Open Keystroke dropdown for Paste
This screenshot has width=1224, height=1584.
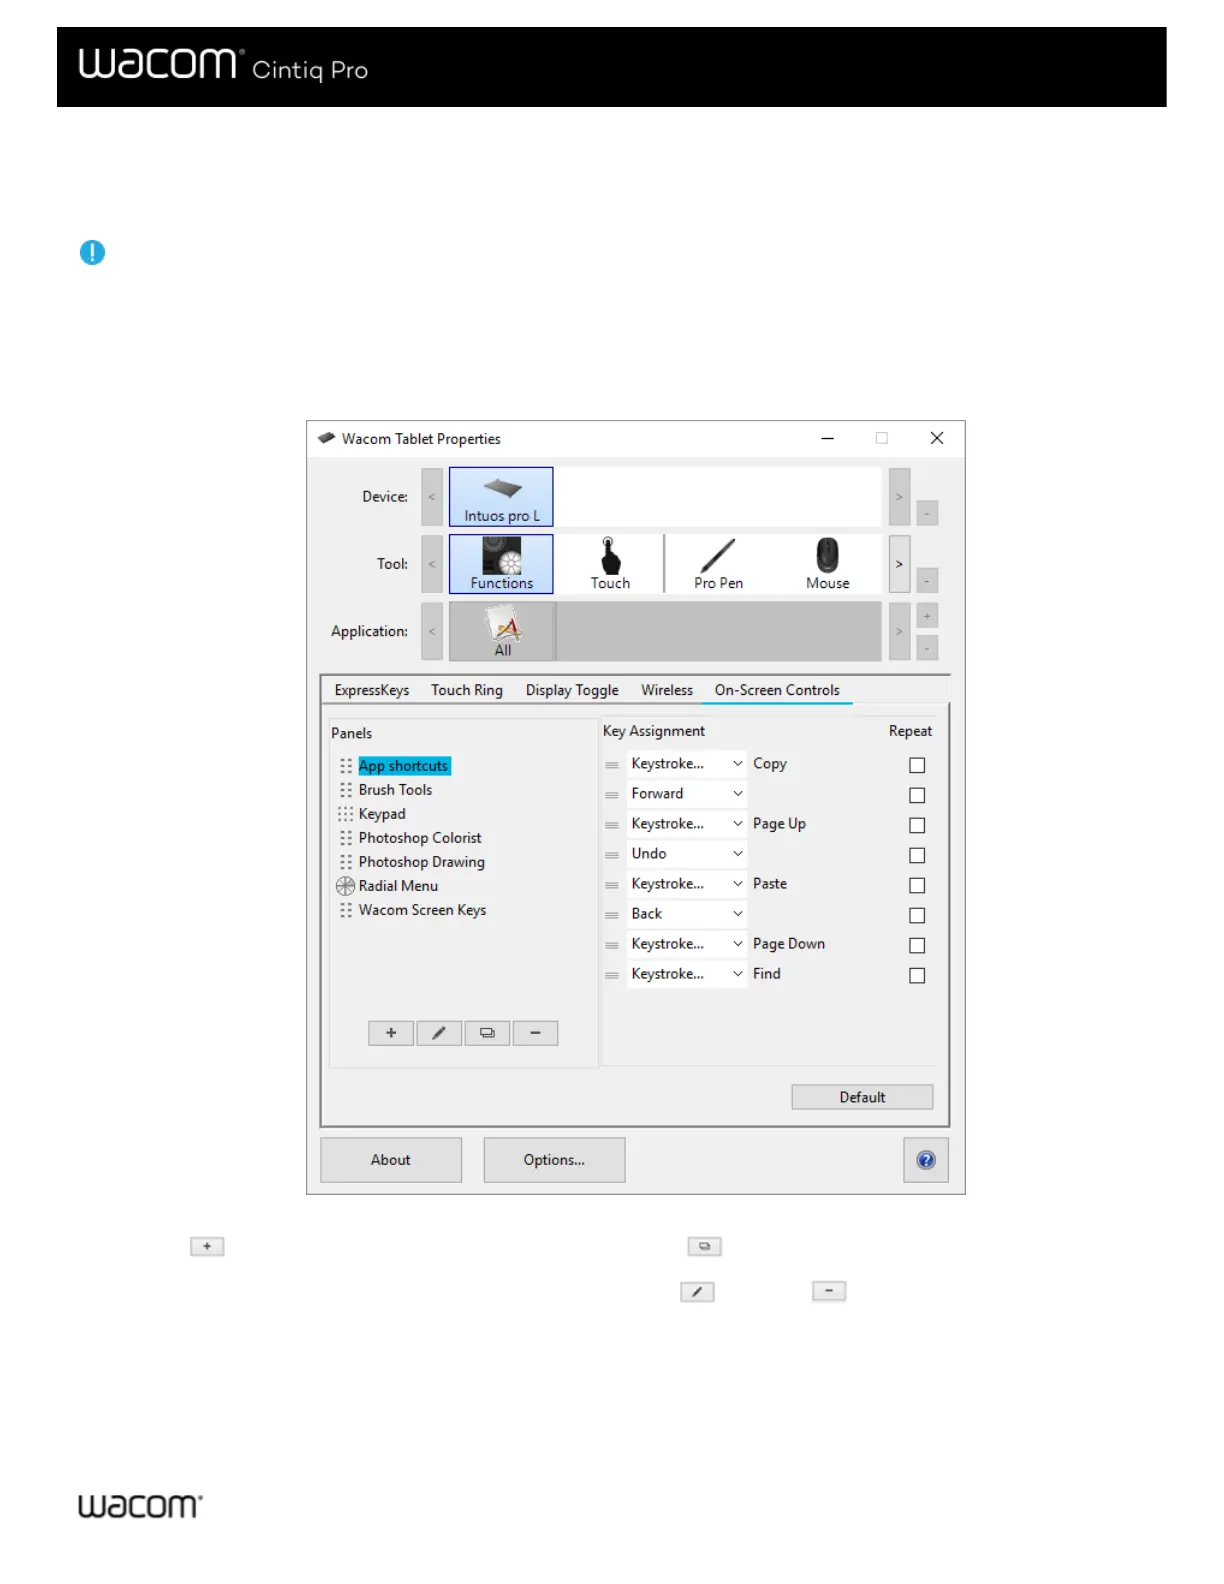687,884
